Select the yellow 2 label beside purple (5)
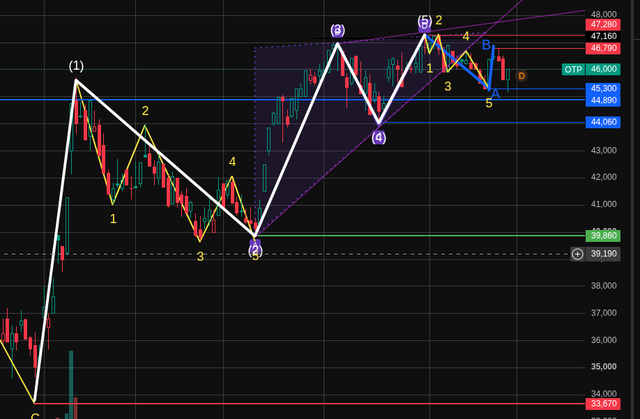Image resolution: width=640 pixels, height=419 pixels. coord(439,20)
